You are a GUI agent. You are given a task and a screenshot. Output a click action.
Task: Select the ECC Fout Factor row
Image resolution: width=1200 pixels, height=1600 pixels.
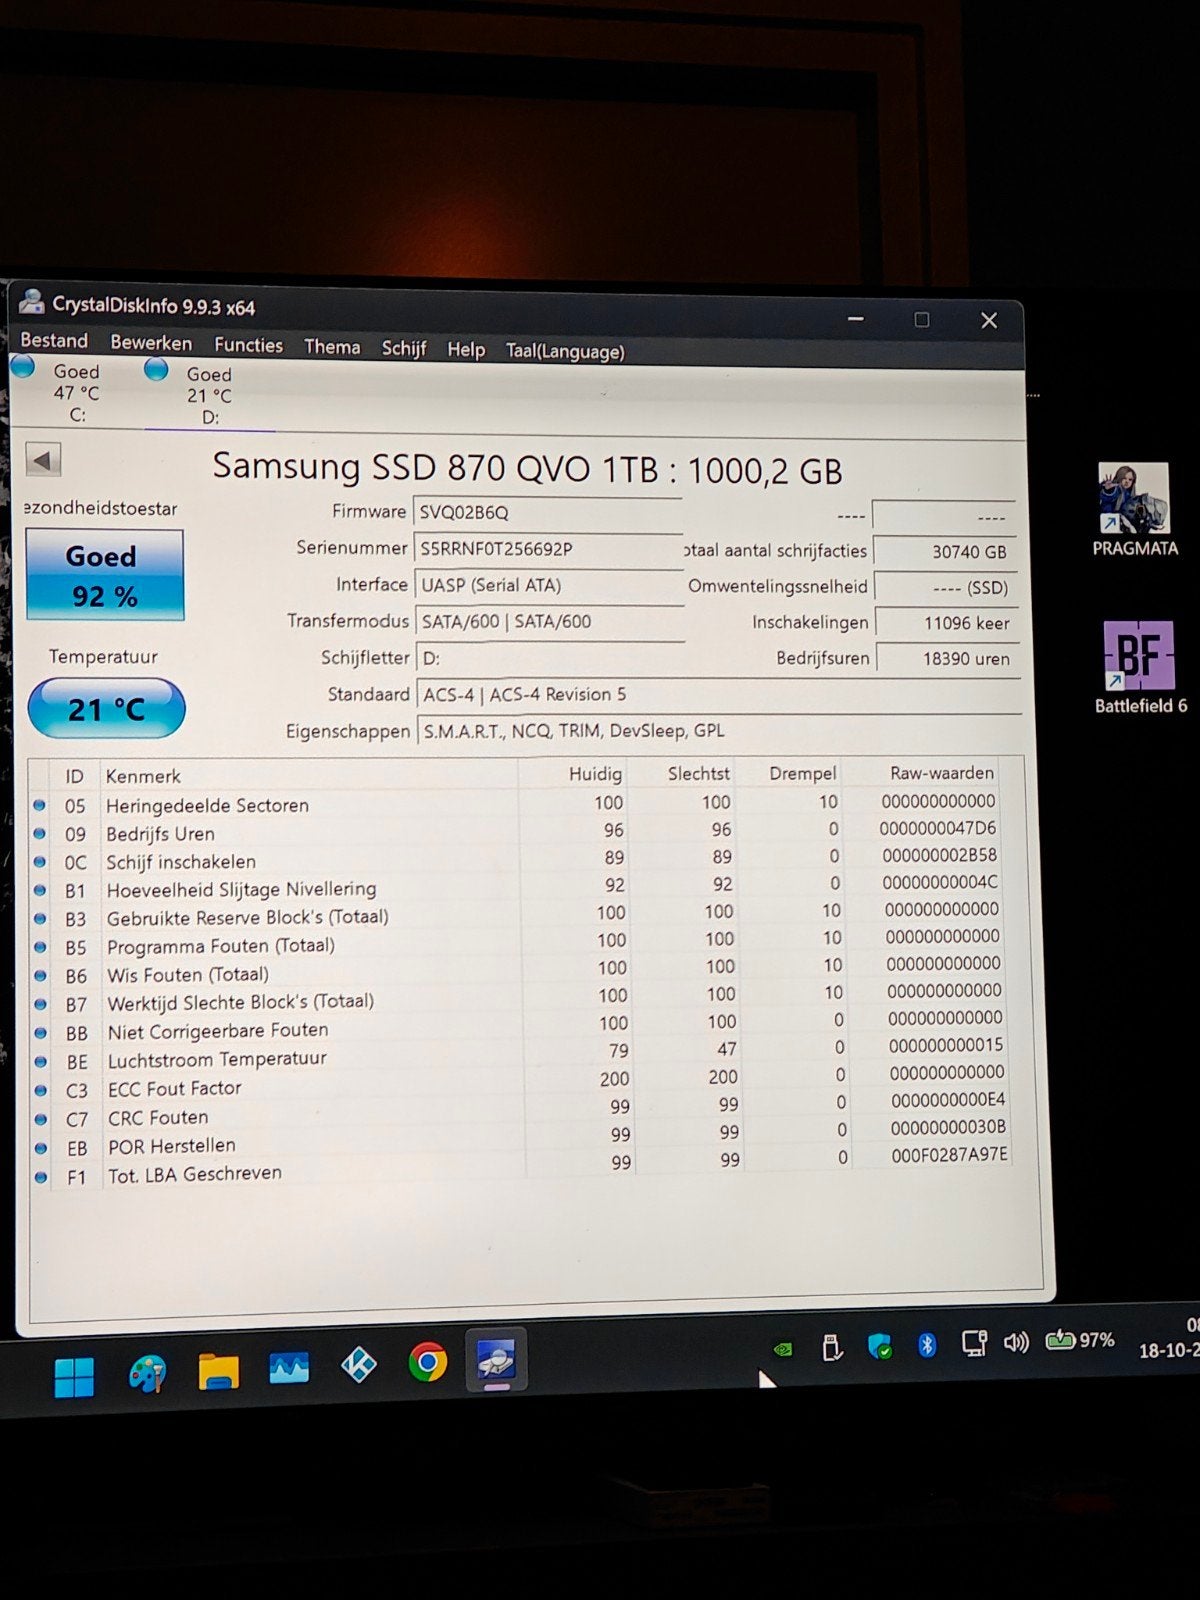[x=520, y=1083]
